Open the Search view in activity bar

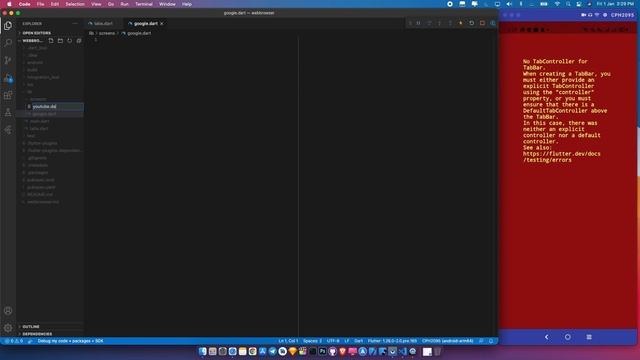pyautogui.click(x=8, y=42)
